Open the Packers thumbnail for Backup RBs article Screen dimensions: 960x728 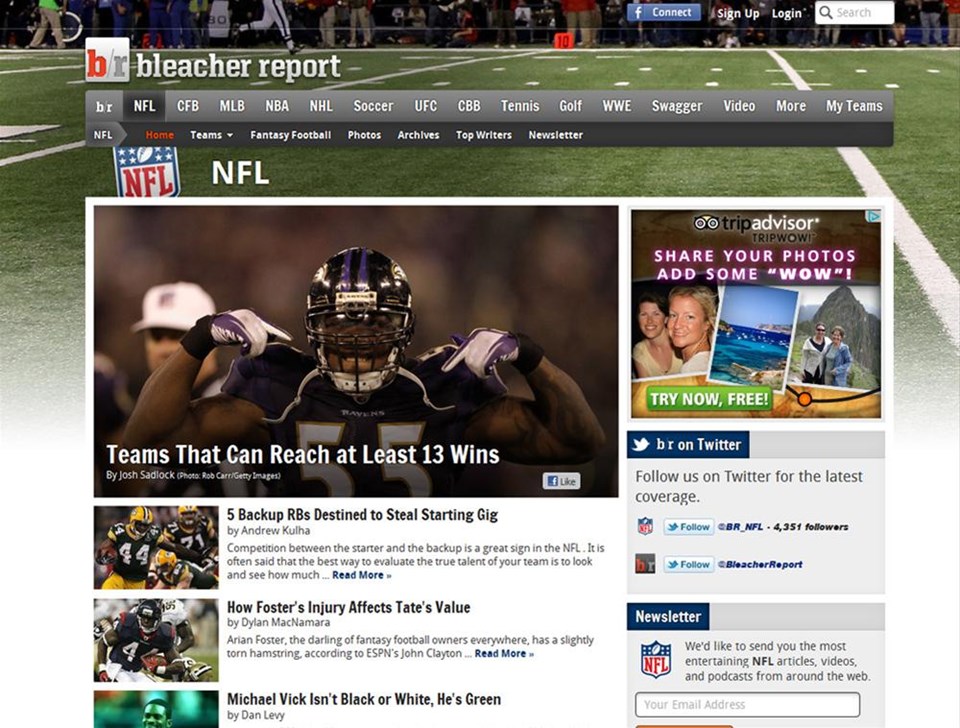click(x=156, y=547)
